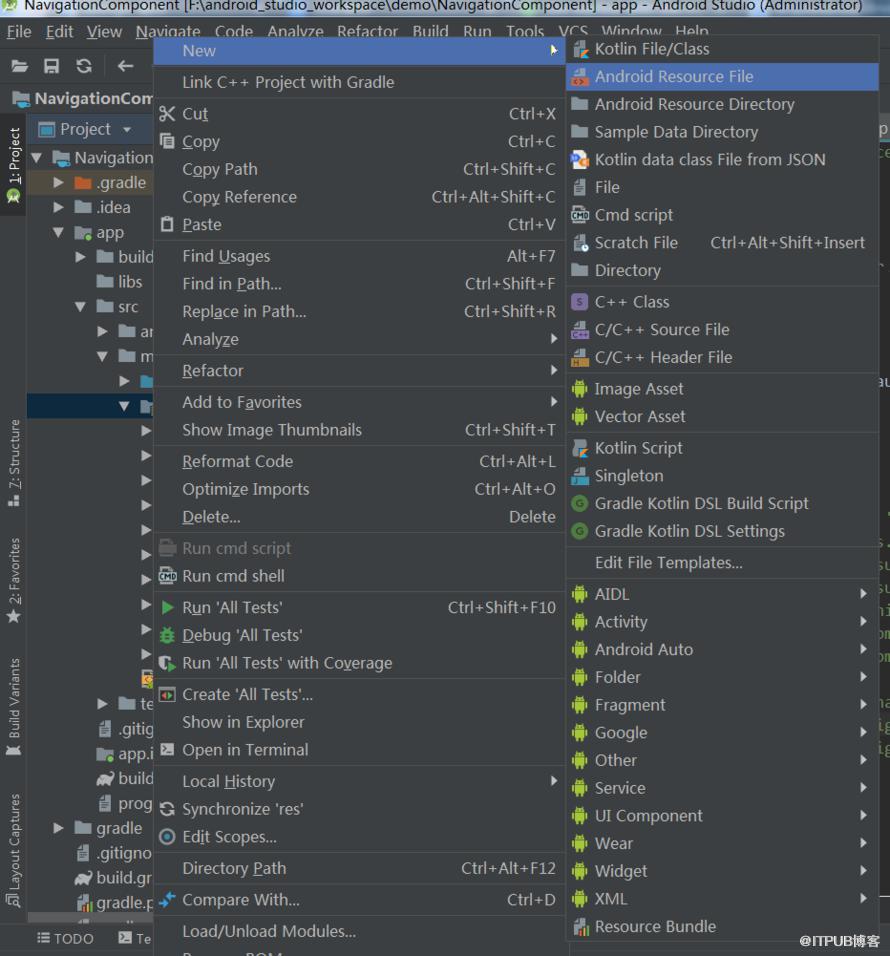This screenshot has width=890, height=956.
Task: Select the libs folder in tree
Action: [x=119, y=282]
